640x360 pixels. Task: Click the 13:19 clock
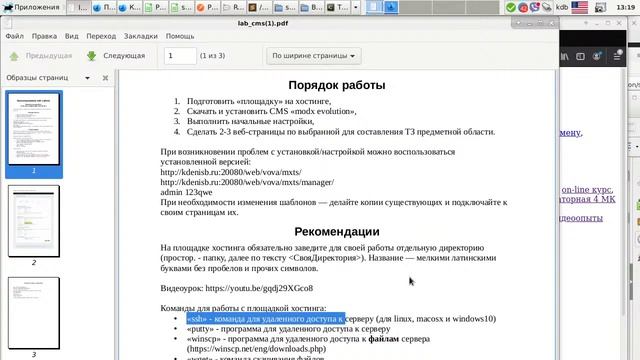point(625,7)
